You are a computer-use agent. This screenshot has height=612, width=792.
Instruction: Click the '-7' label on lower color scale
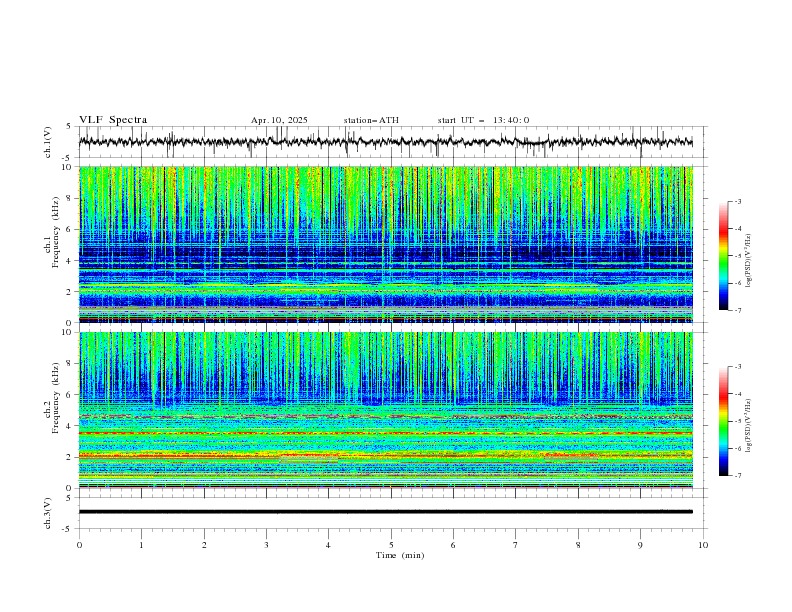click(x=738, y=476)
